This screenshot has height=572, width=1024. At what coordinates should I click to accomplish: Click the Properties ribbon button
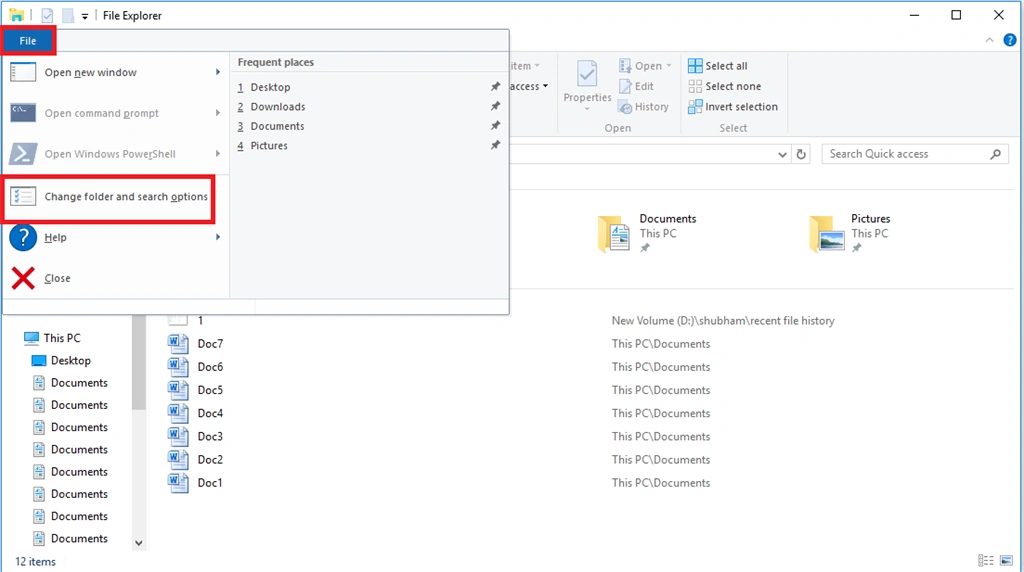(587, 85)
